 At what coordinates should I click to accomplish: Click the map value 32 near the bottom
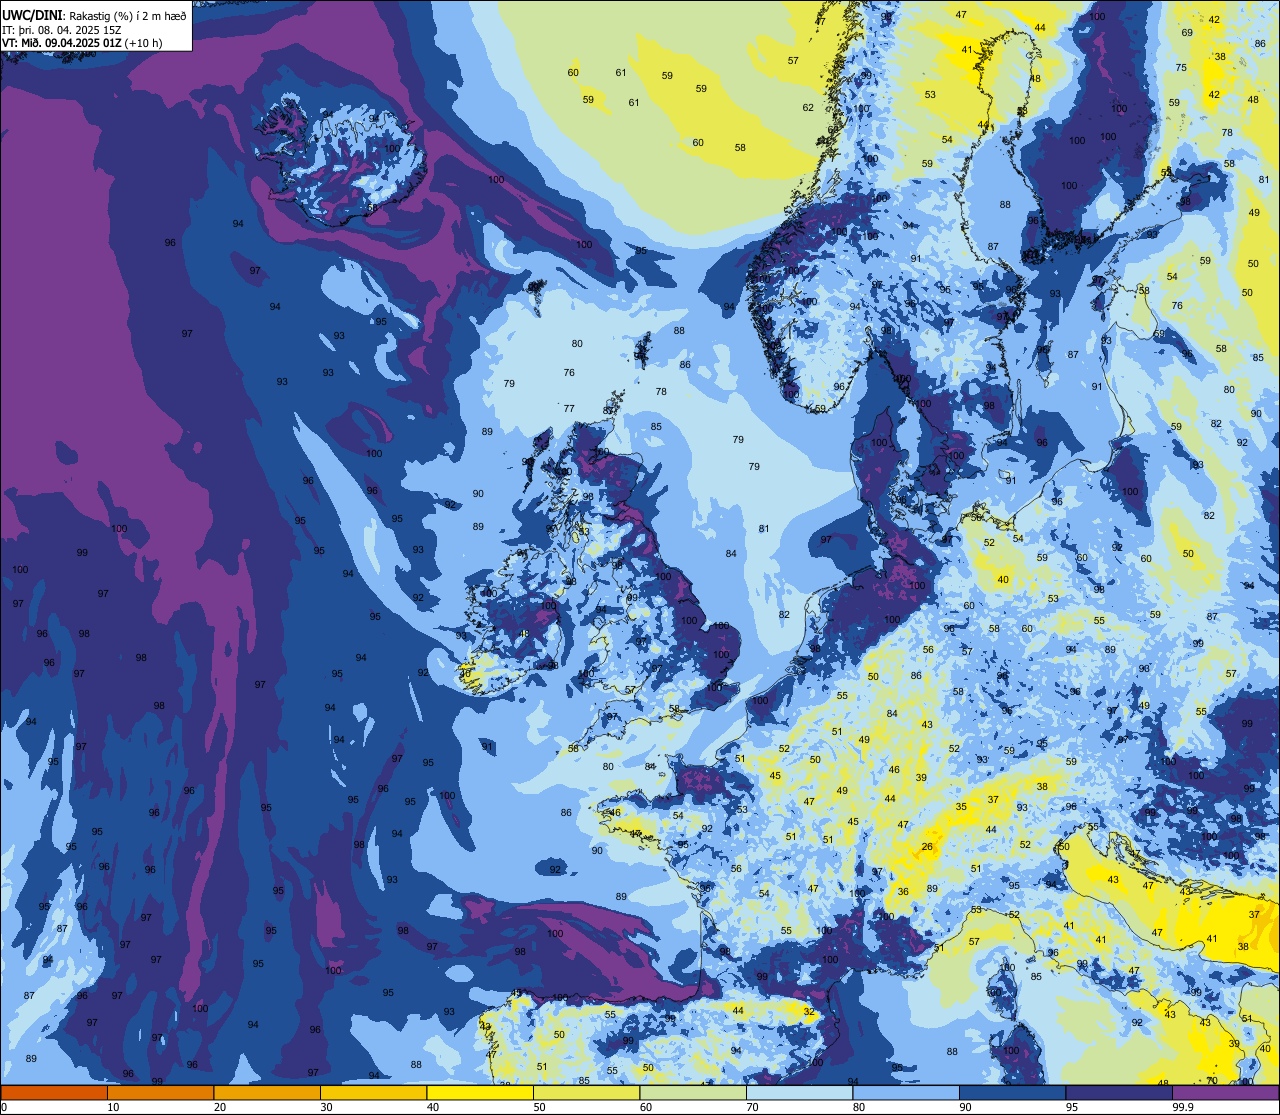coord(808,1012)
